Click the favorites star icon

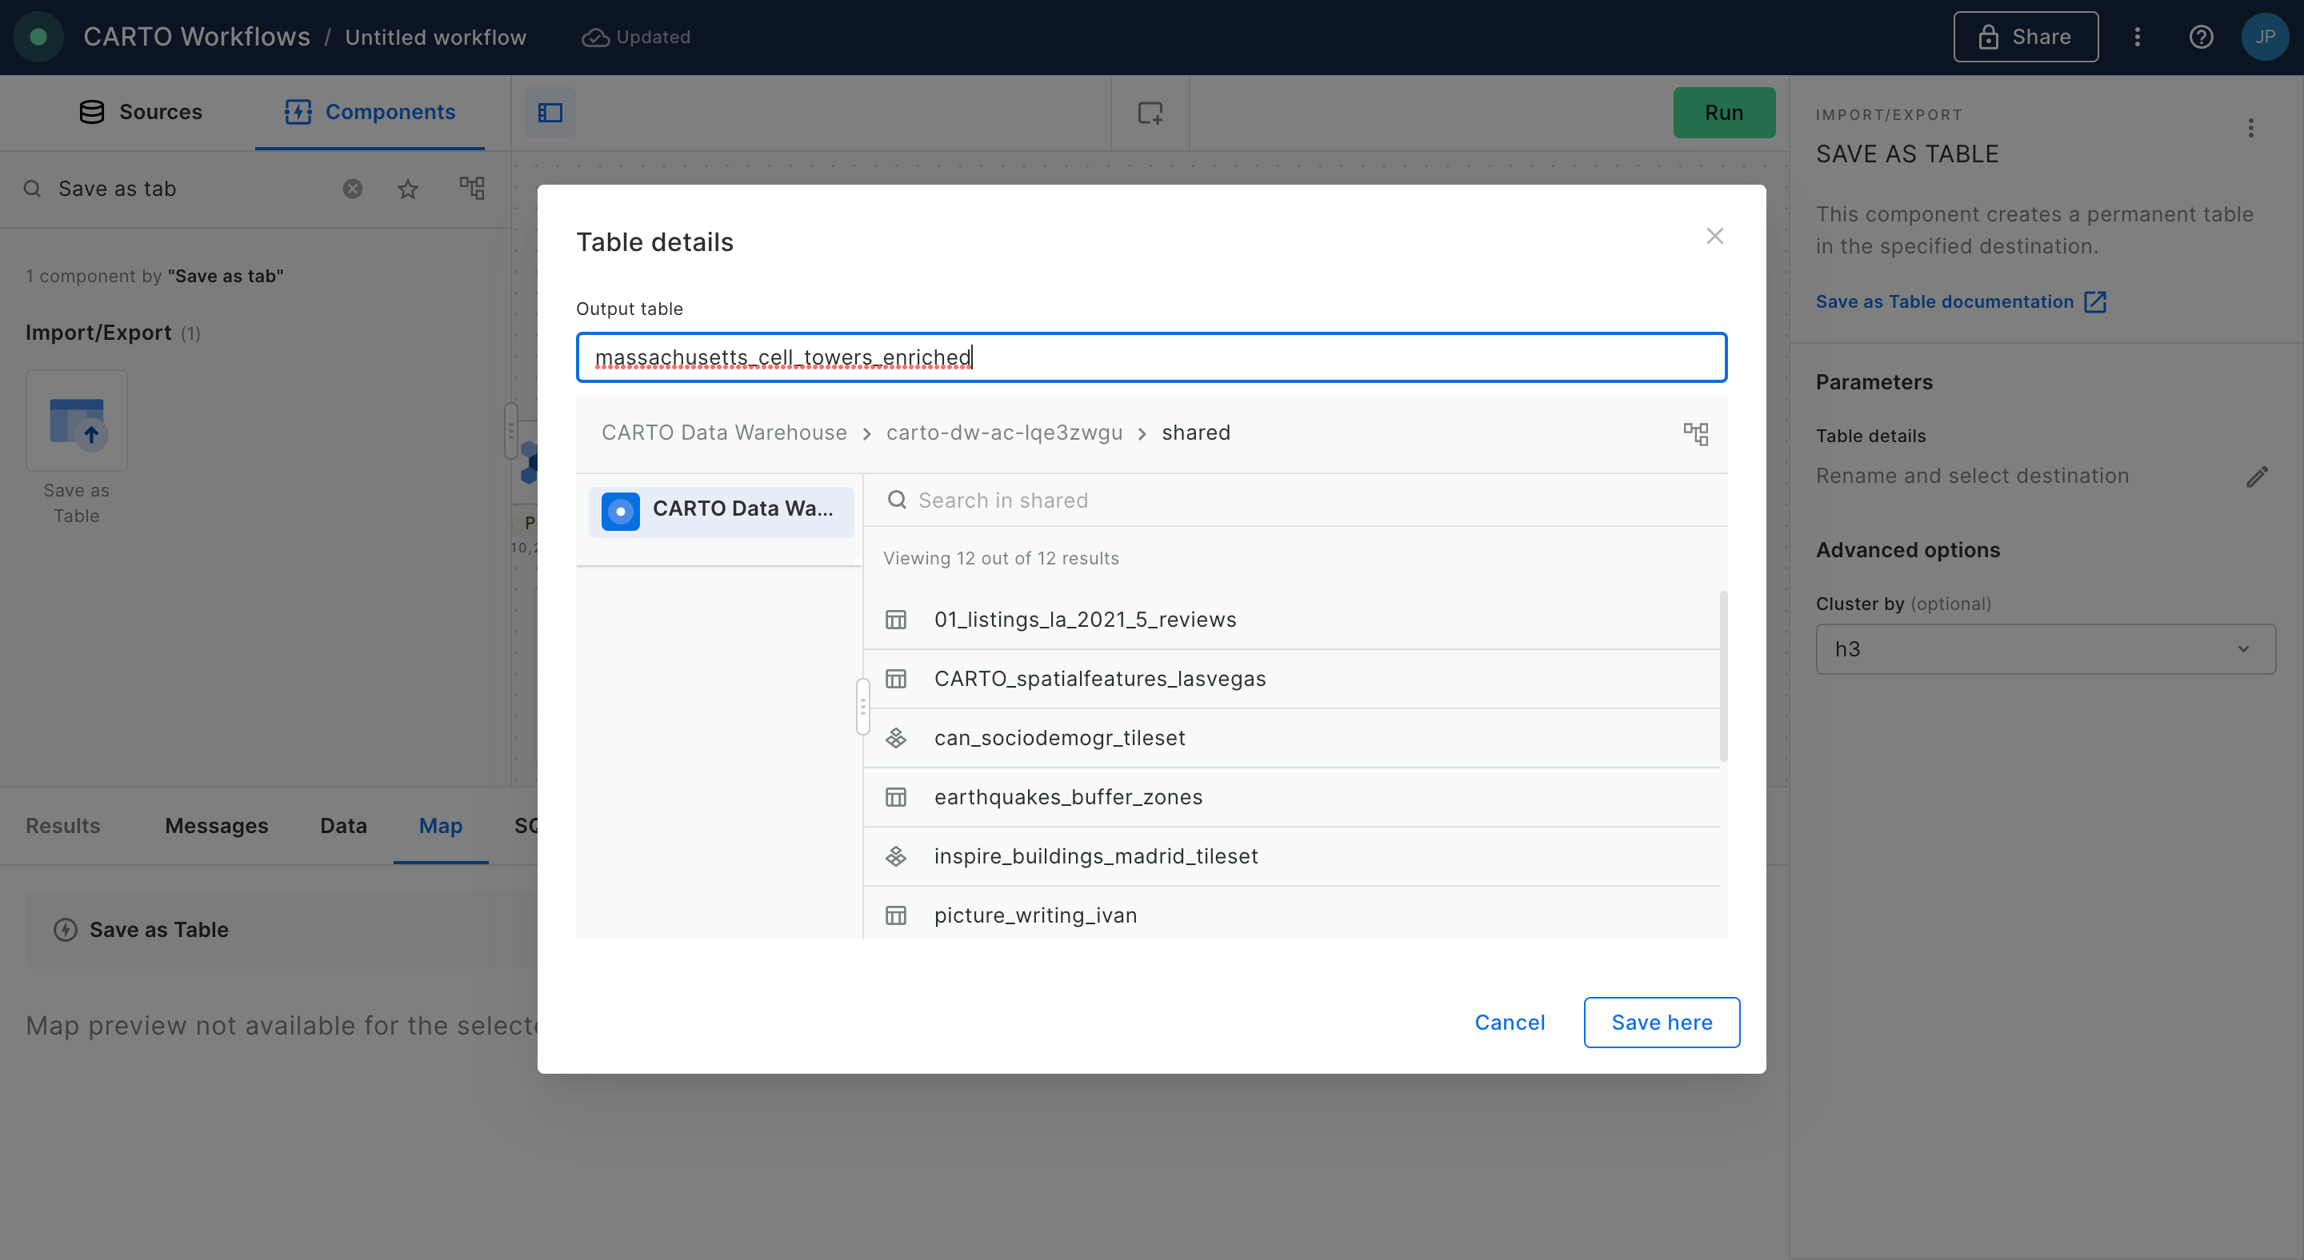coord(407,188)
